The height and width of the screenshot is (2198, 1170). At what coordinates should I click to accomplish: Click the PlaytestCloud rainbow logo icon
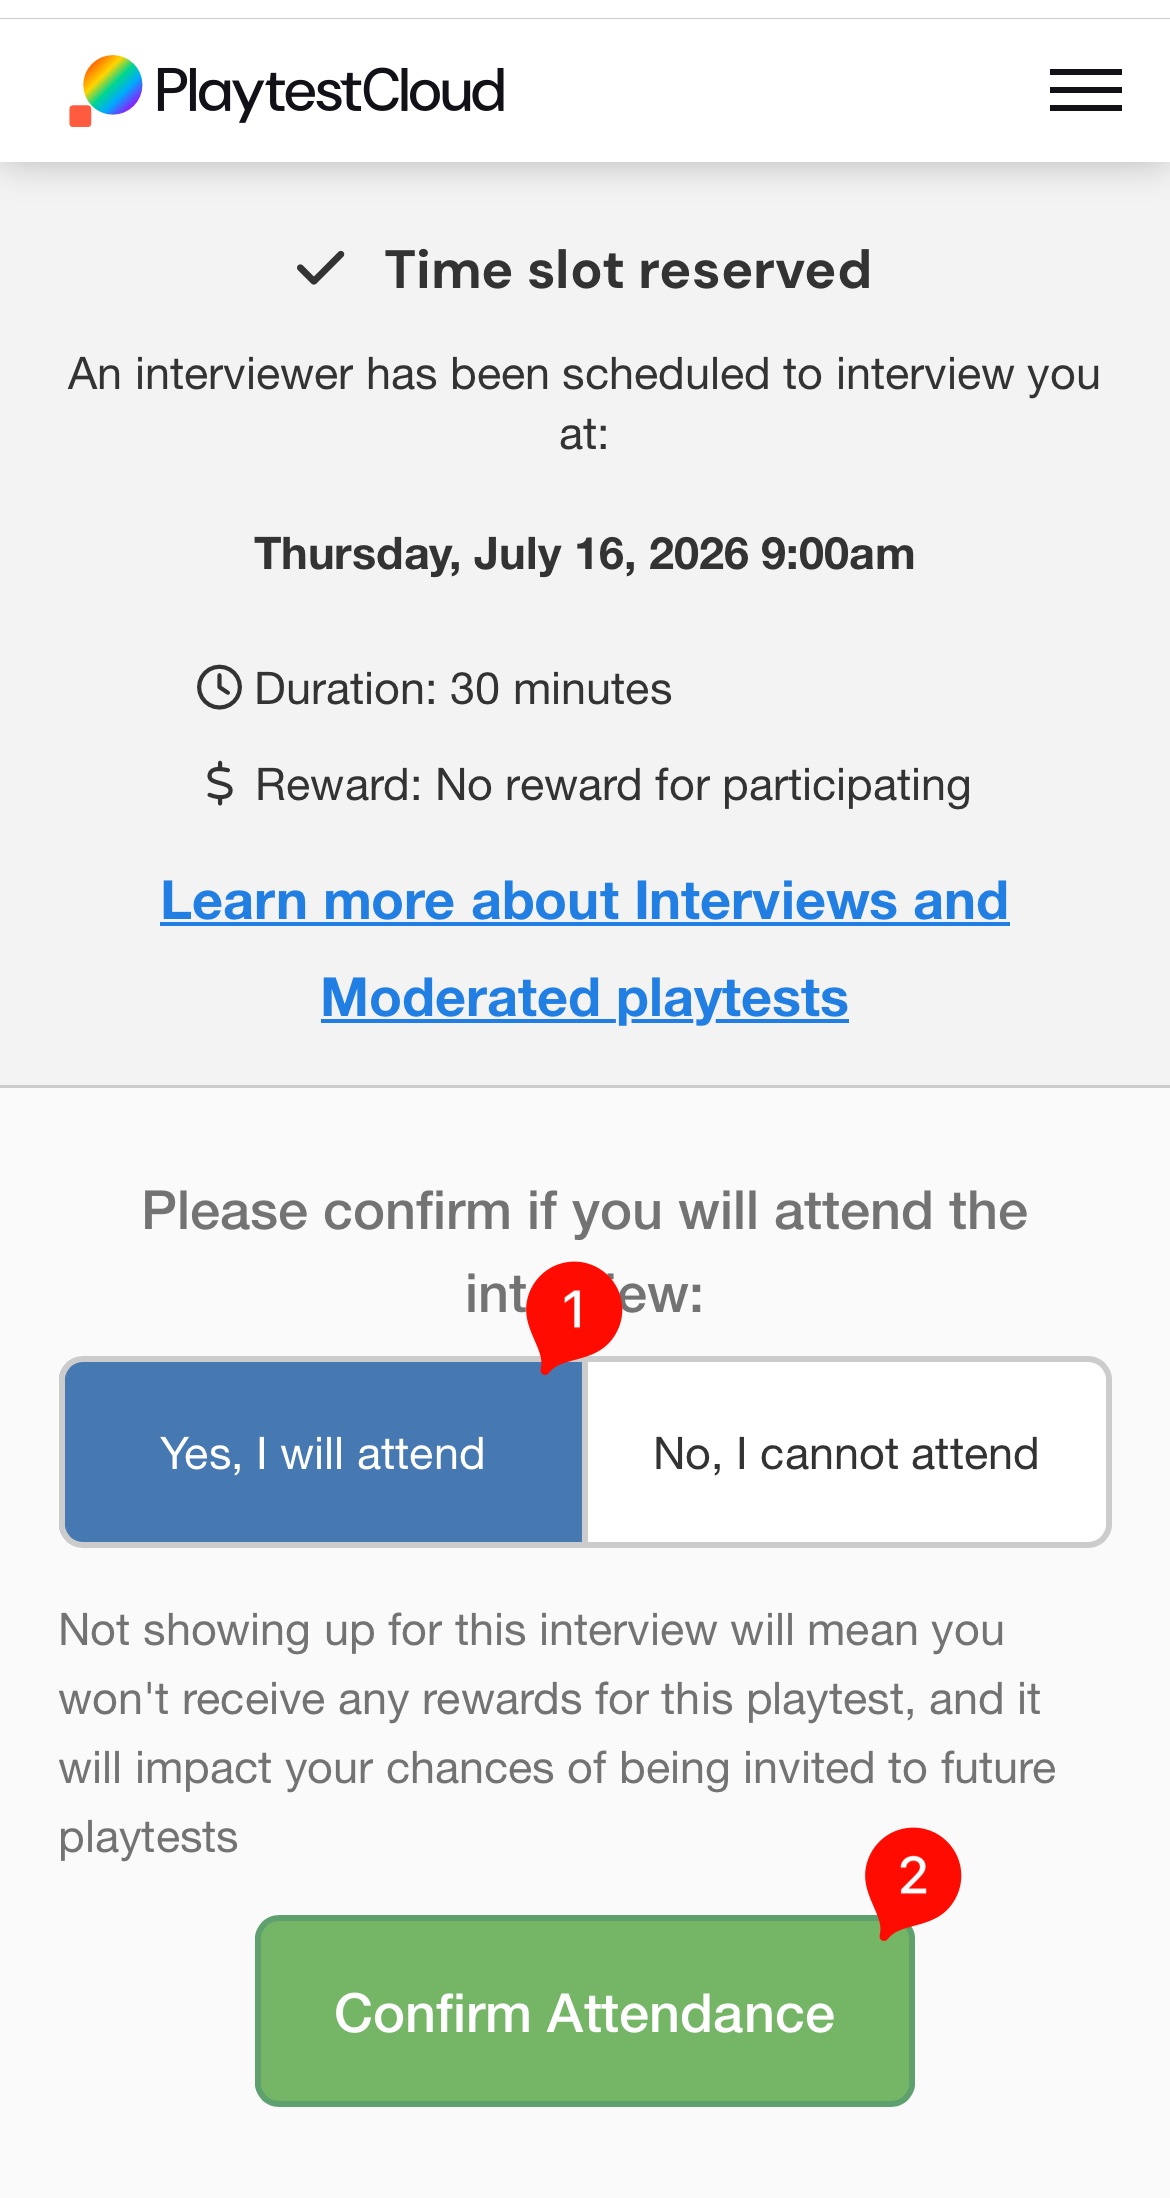click(106, 90)
